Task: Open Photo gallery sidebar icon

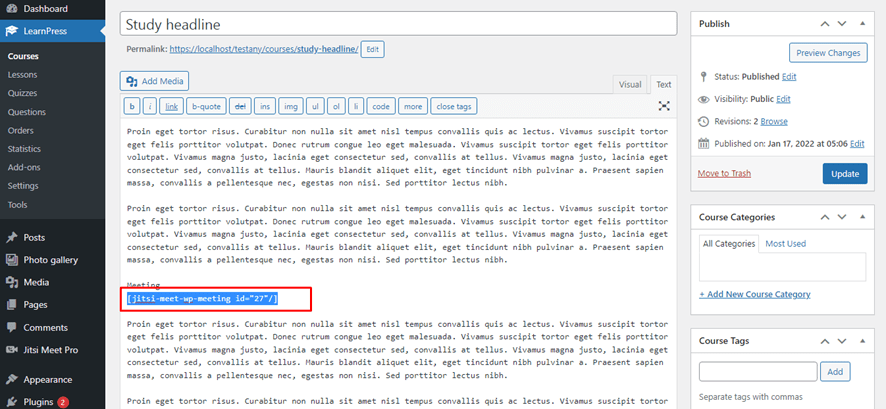Action: [11, 260]
